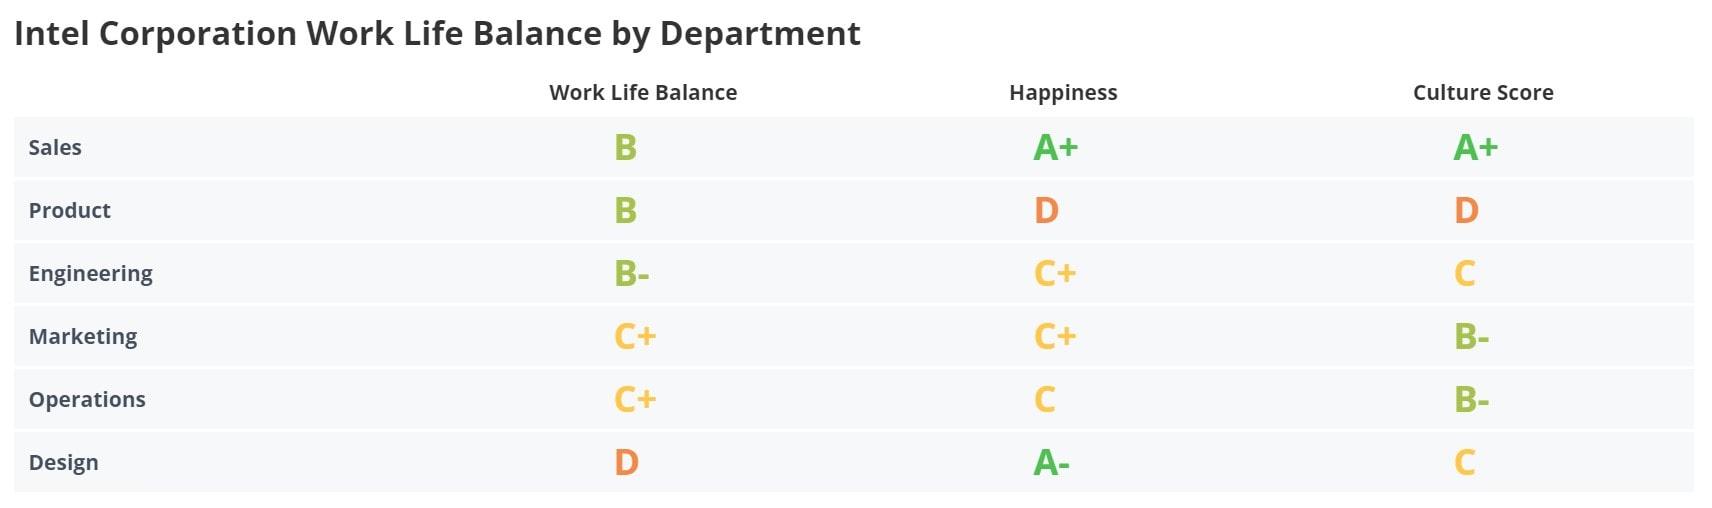Select the Sales Happiness A+ grade
The image size is (1712, 508).
[1055, 148]
